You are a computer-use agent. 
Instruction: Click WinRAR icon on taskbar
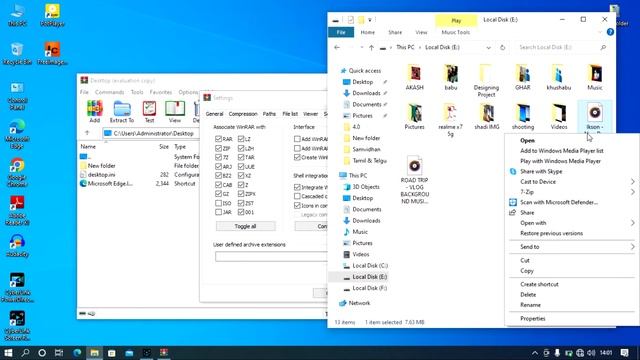[x=164, y=353]
